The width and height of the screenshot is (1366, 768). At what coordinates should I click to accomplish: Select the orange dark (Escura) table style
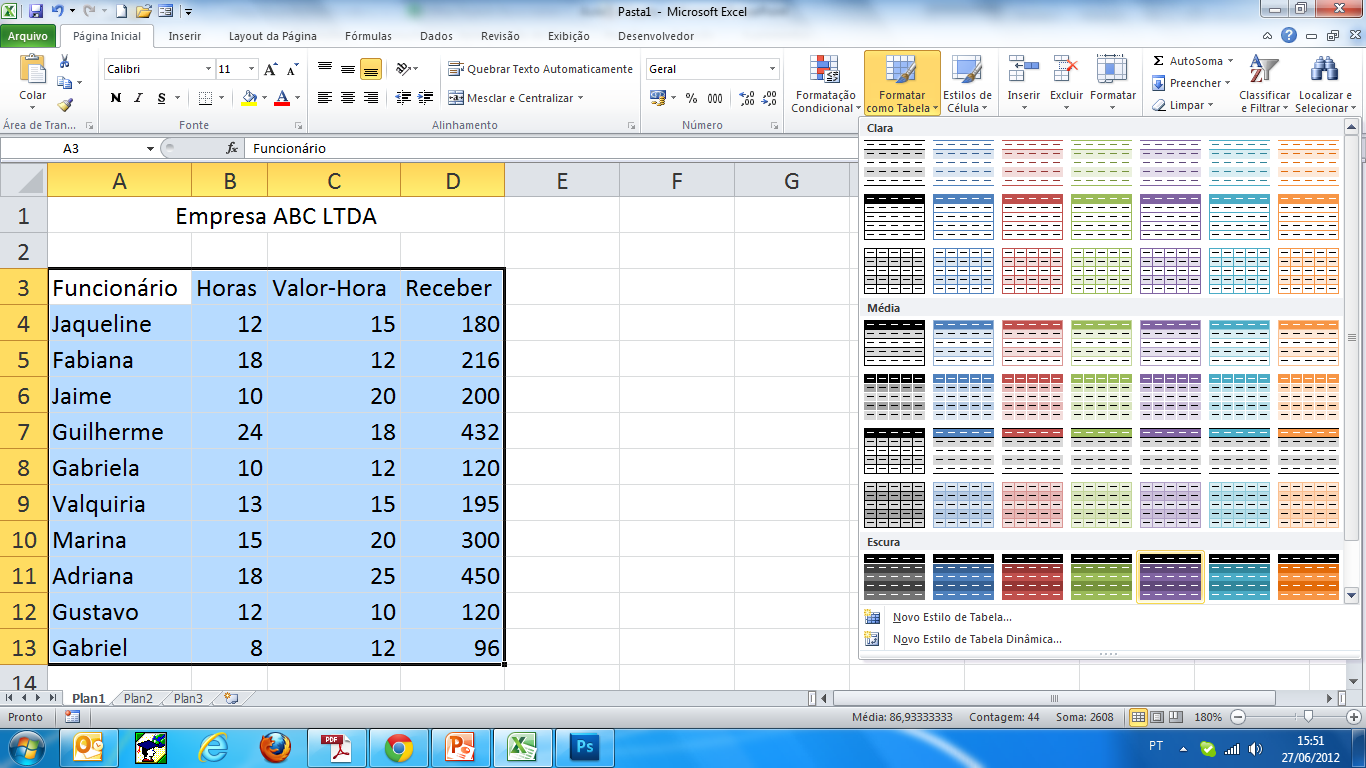coord(1308,577)
